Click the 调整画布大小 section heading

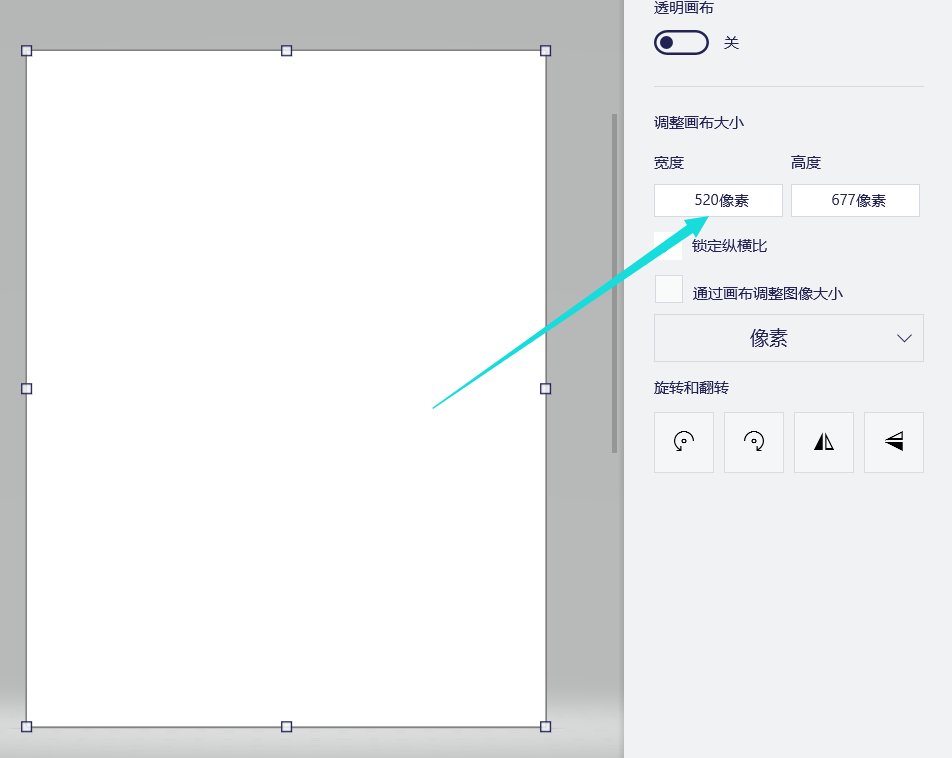697,122
